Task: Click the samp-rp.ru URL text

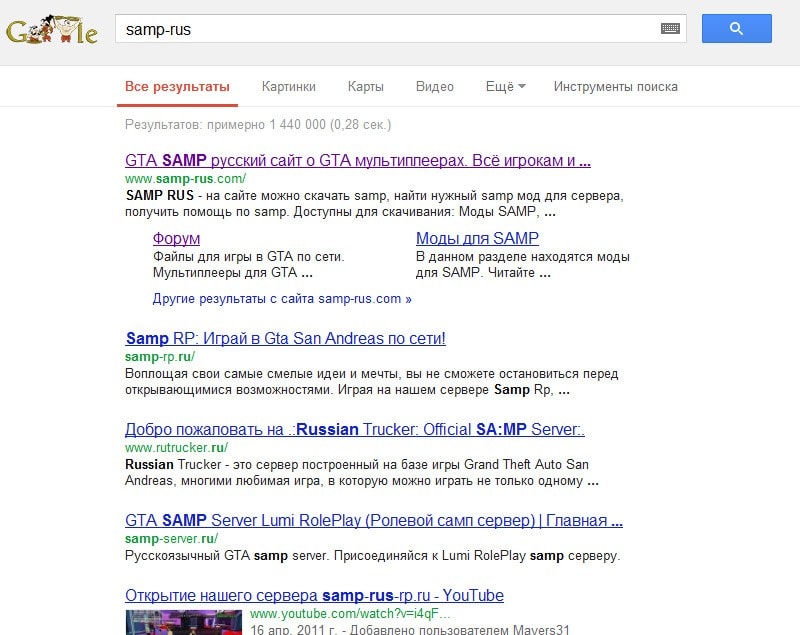Action: [x=160, y=357]
